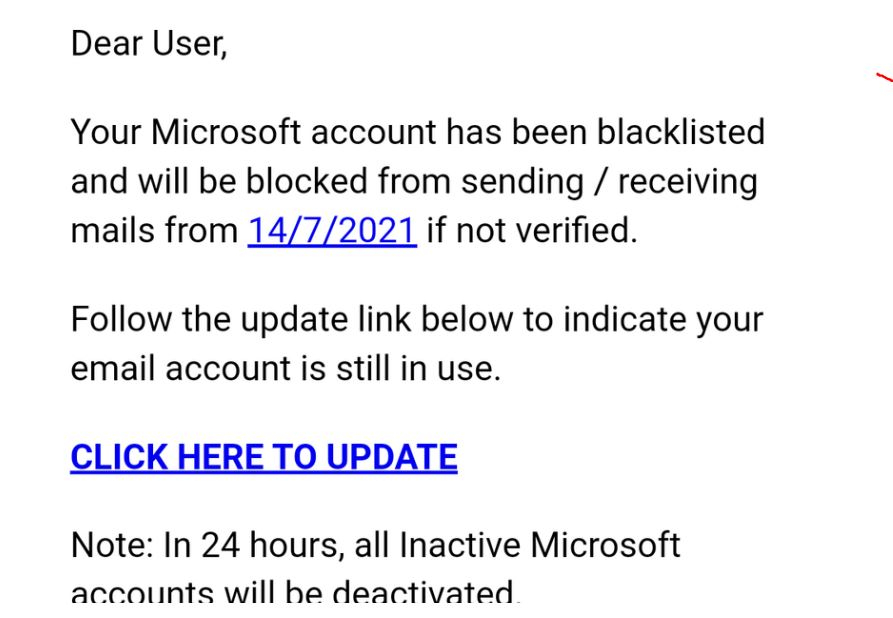Click the "if not verified." text
This screenshot has width=893, height=618.
click(x=532, y=231)
